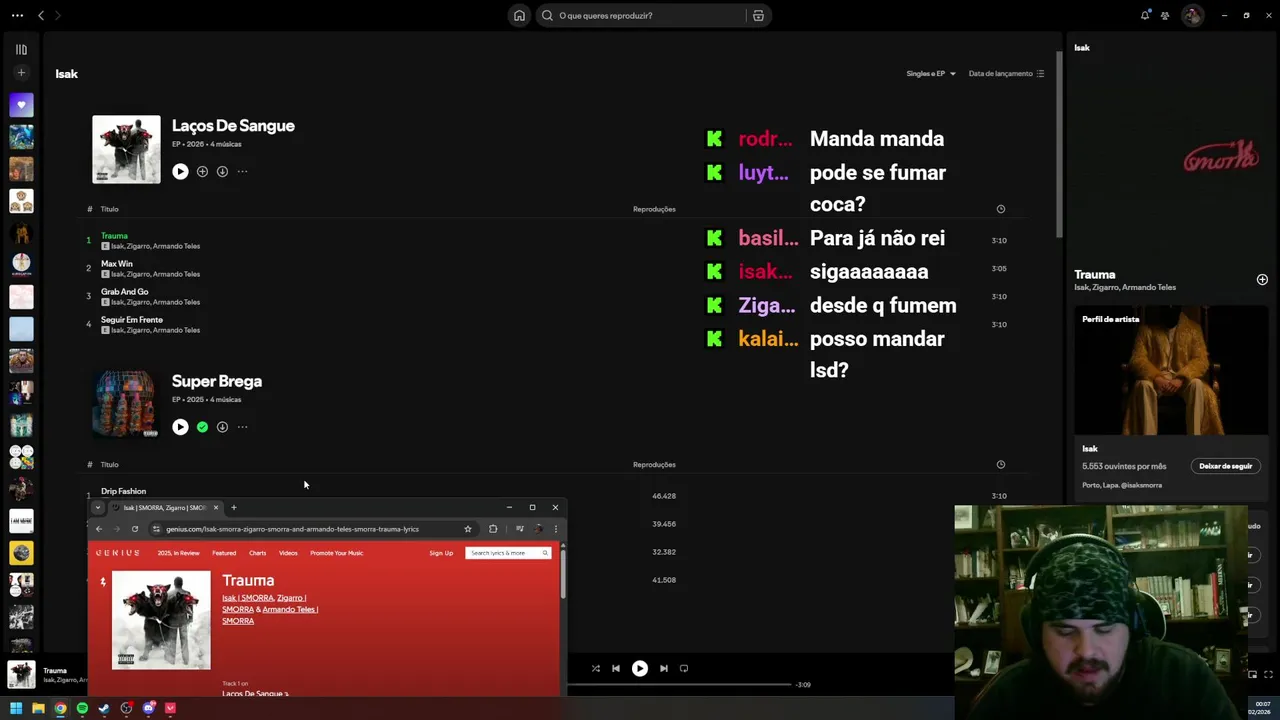Add Trauma to a playlist from the side panel
The width and height of the screenshot is (1280, 720).
1262,280
